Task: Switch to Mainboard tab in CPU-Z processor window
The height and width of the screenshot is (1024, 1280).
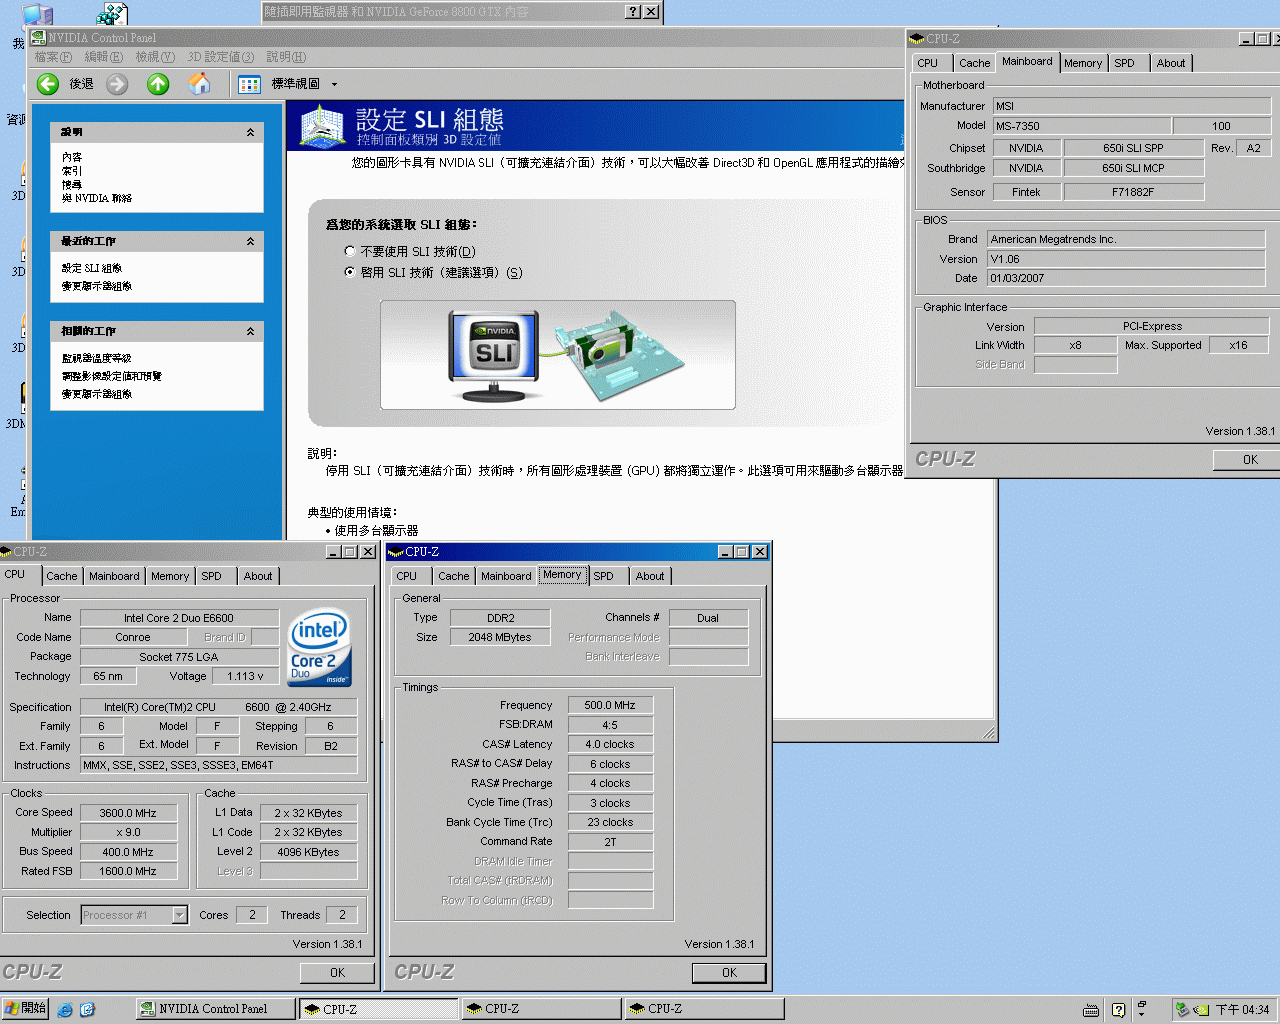Action: click(x=114, y=576)
